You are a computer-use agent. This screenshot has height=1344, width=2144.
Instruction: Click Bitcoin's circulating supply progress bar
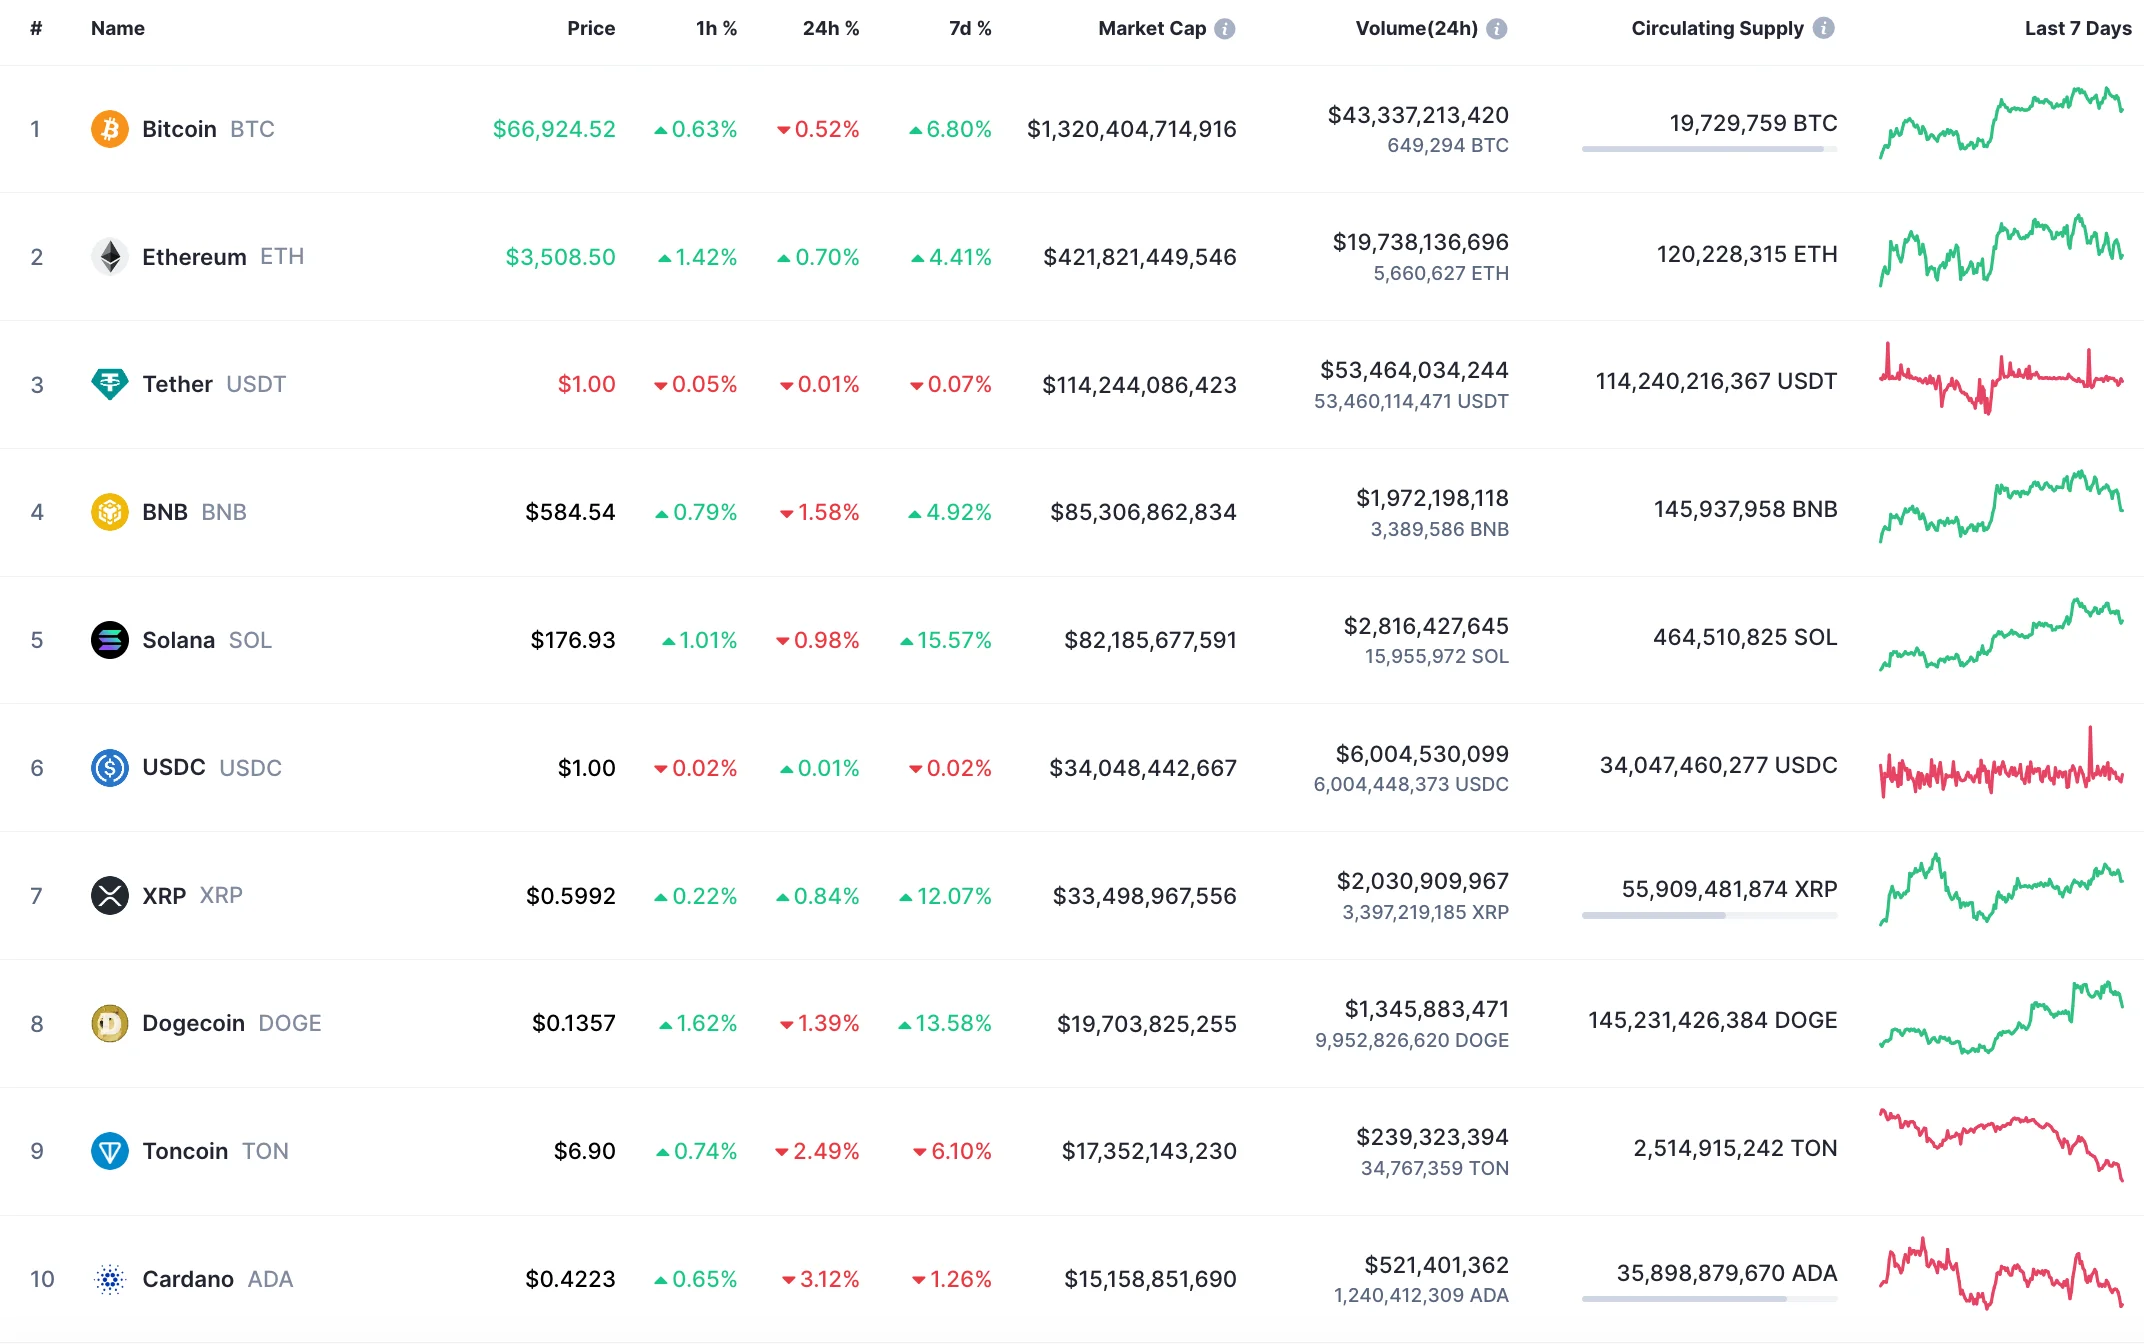(1708, 149)
